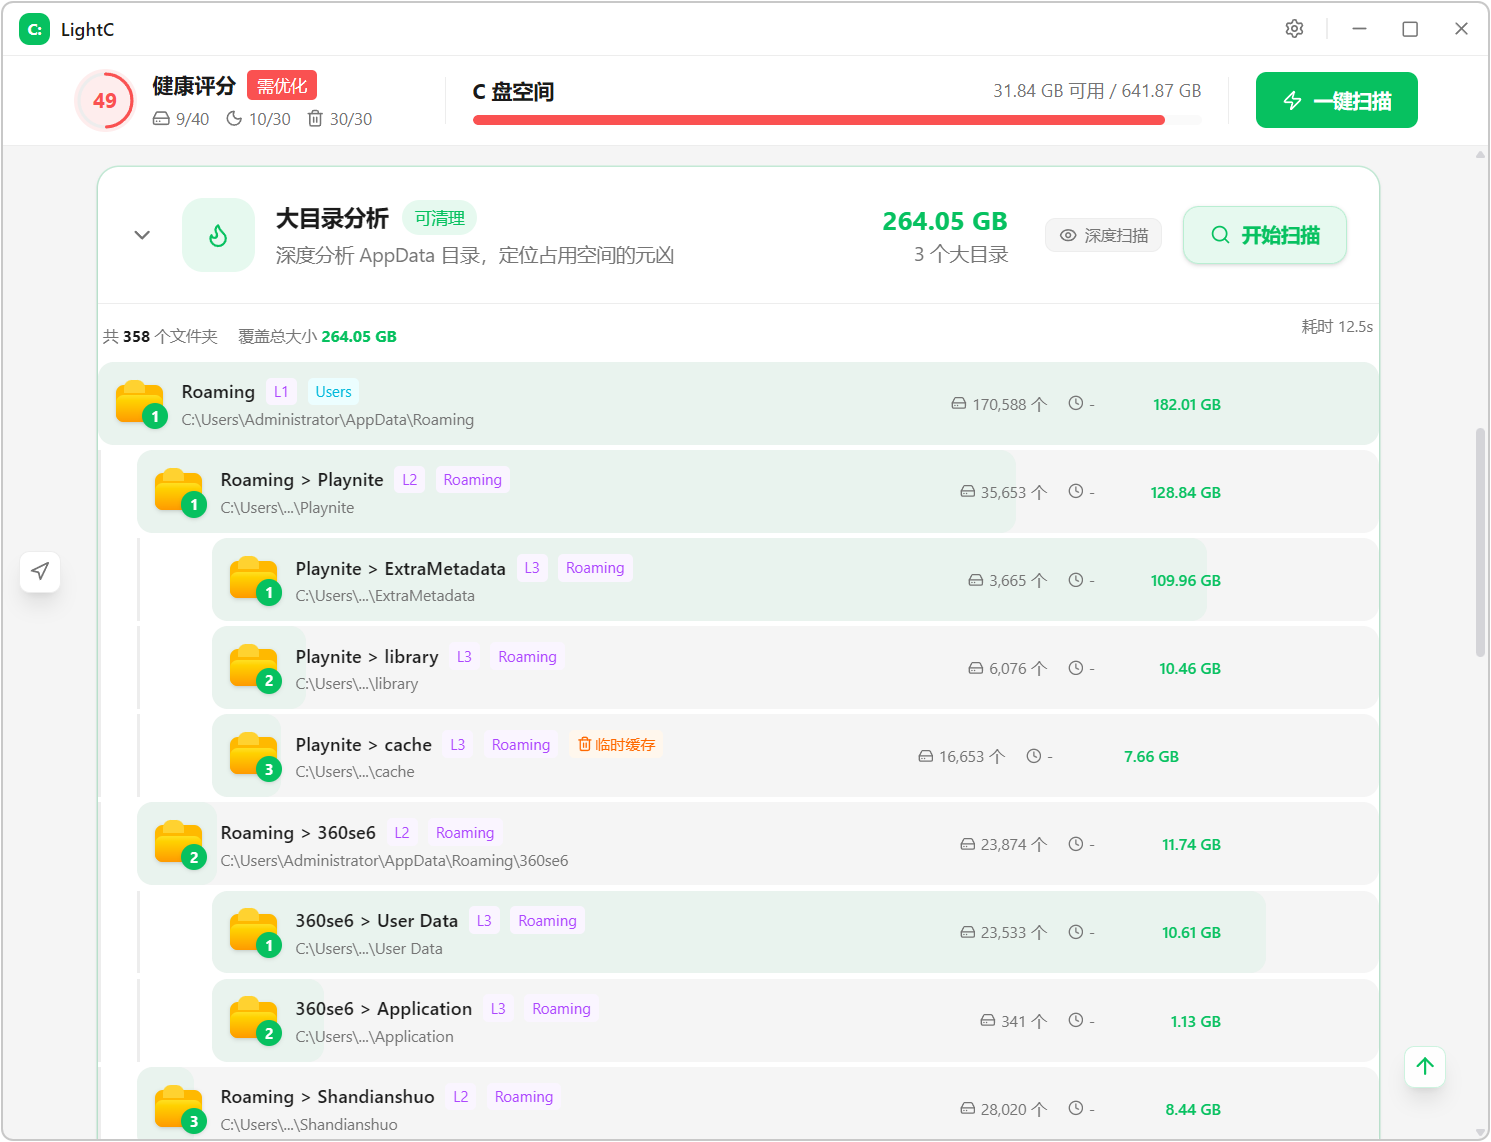The width and height of the screenshot is (1491, 1142).
Task: Select the 360se6 > Application row
Action: click(795, 1021)
